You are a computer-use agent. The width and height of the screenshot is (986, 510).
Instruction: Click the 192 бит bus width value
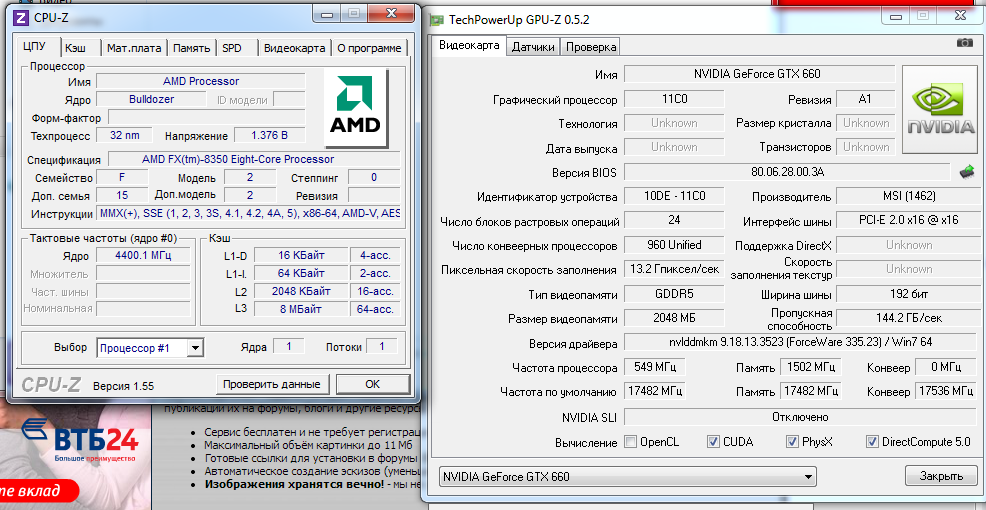[x=908, y=294]
